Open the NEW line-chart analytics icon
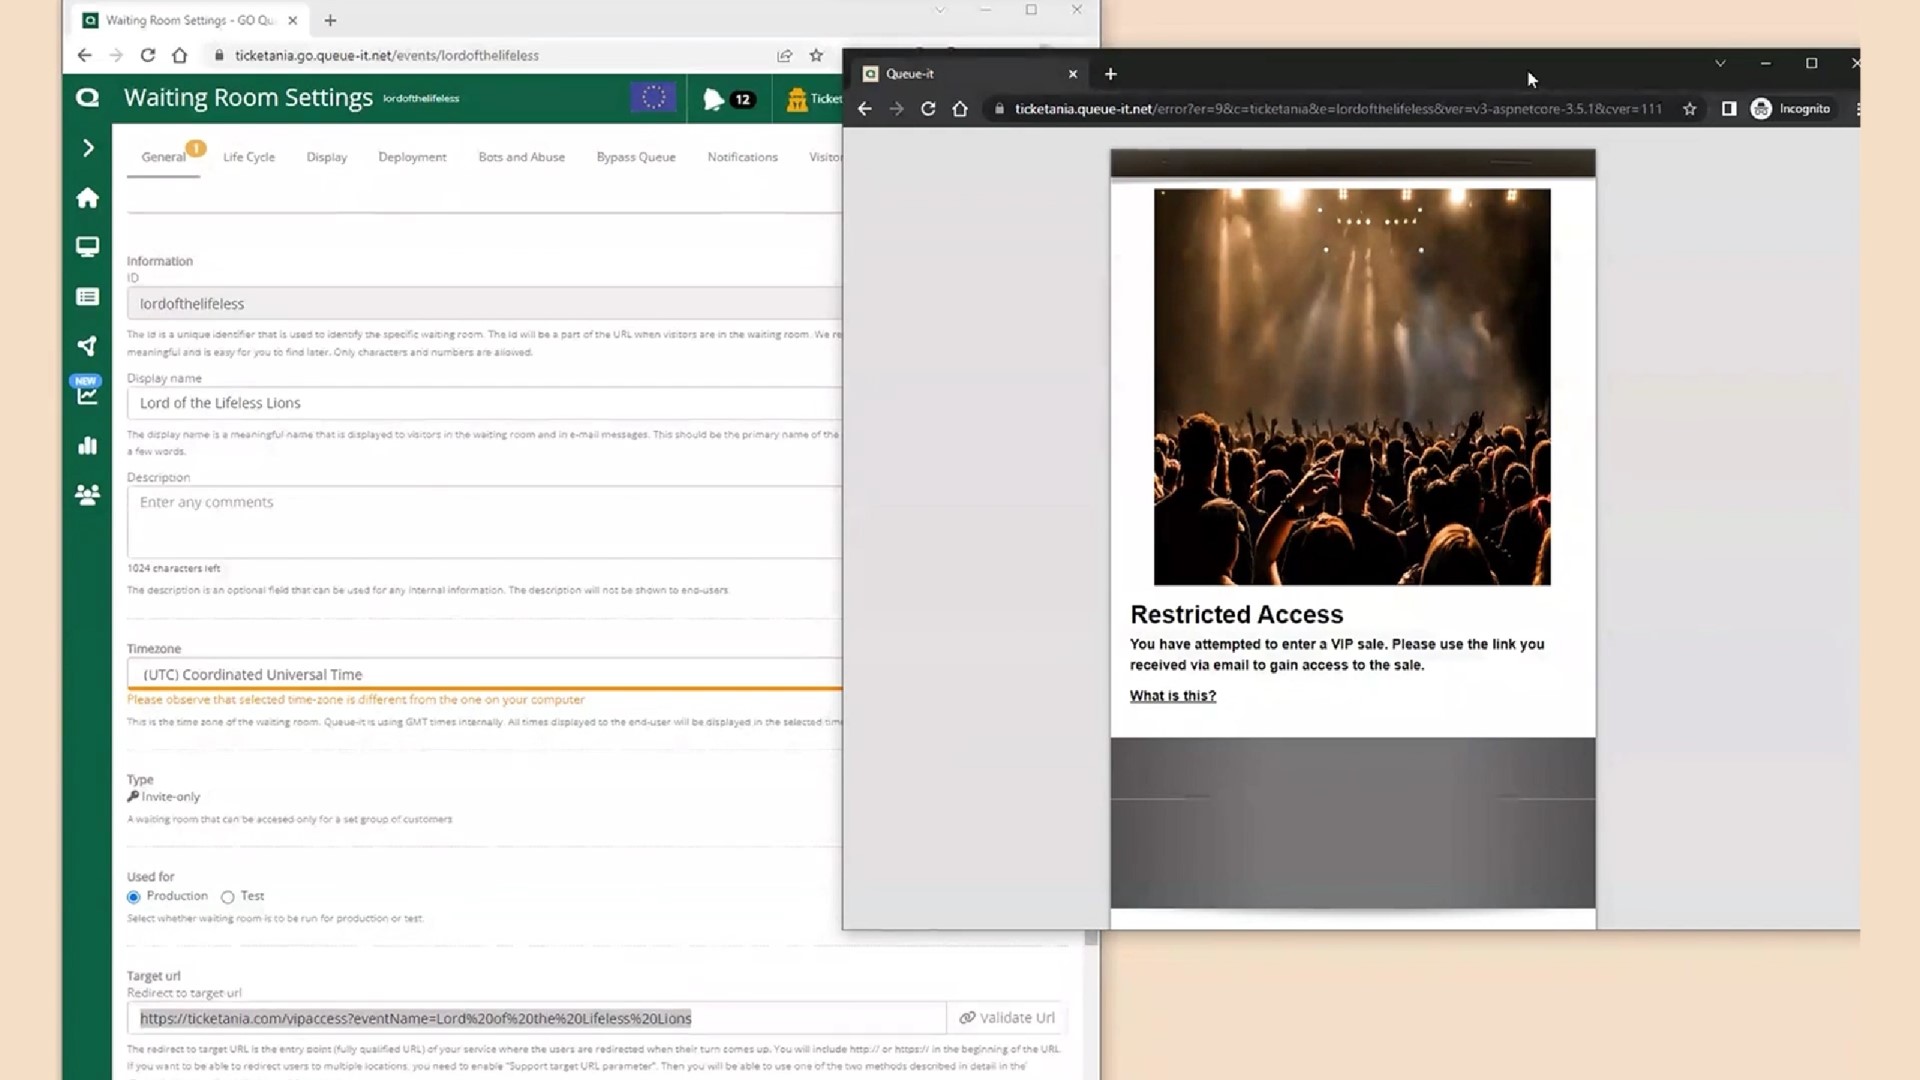The height and width of the screenshot is (1080, 1920). (x=87, y=391)
